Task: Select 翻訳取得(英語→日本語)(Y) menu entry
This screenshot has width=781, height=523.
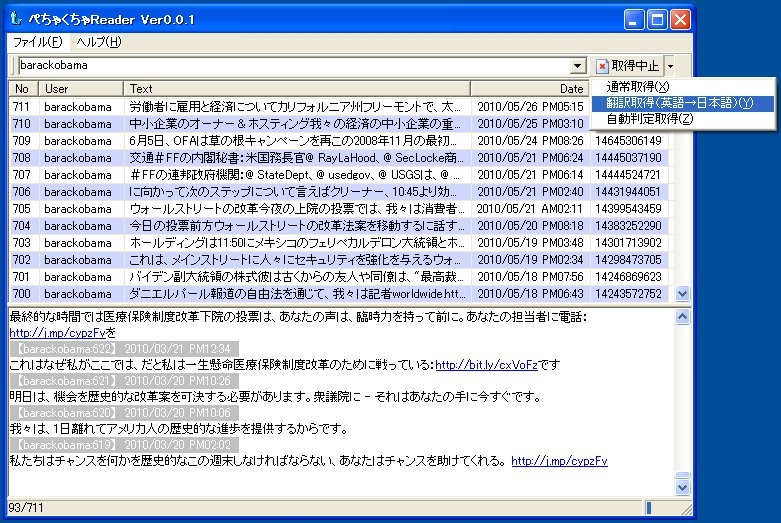Action: (682, 103)
